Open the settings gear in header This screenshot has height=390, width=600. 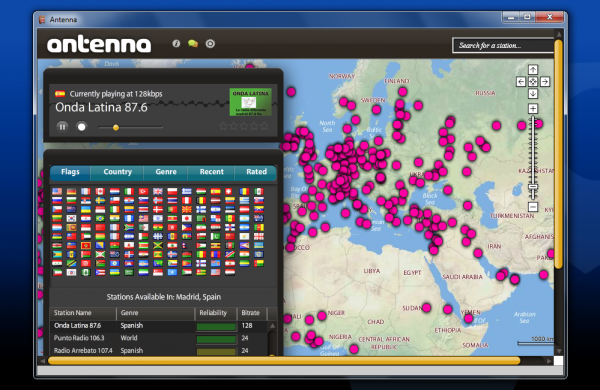click(210, 44)
